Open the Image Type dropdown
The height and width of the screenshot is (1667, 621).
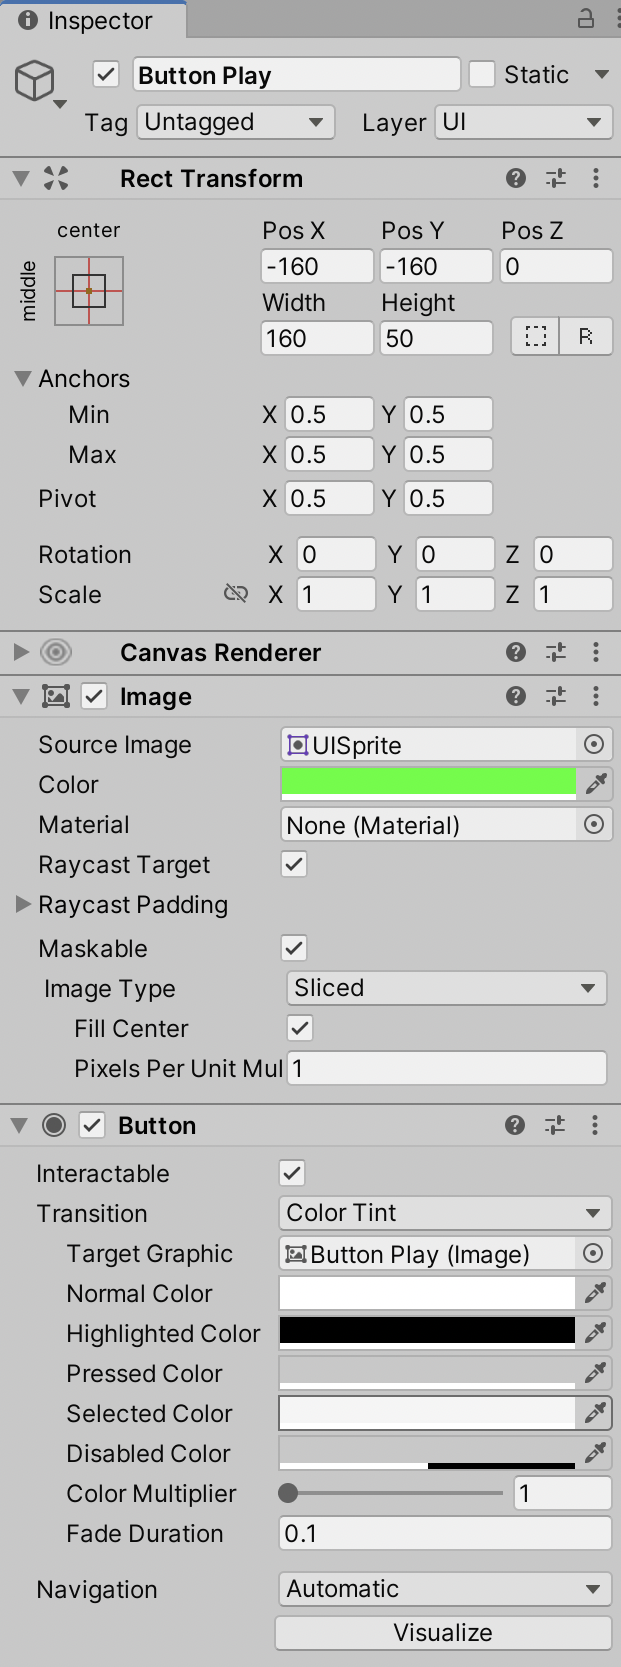(446, 988)
